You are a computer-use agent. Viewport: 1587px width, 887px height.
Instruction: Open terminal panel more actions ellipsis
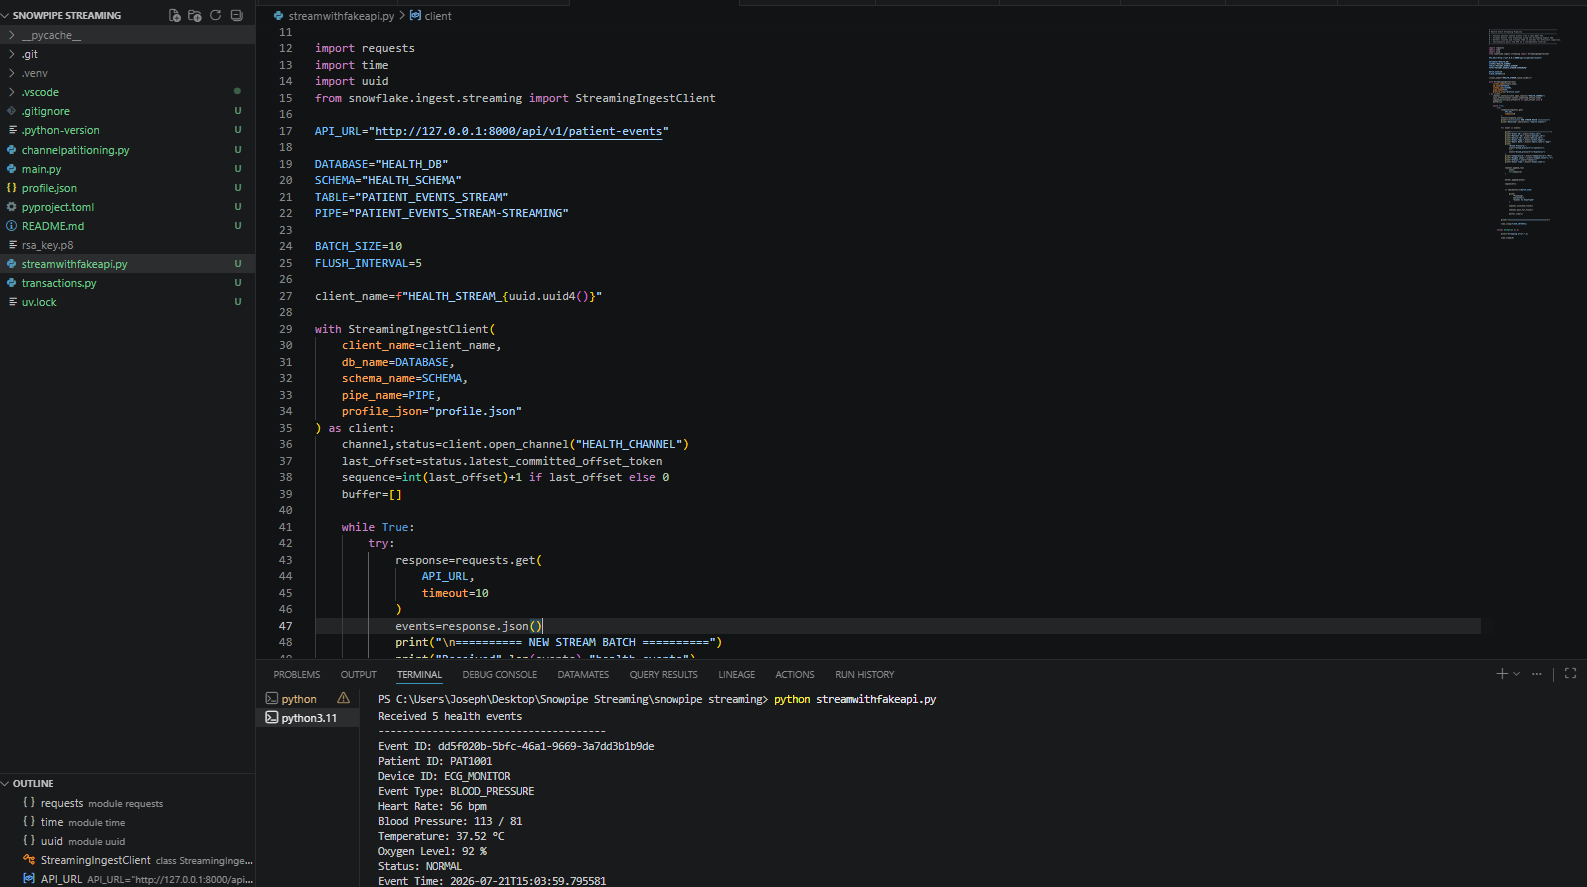point(1537,674)
